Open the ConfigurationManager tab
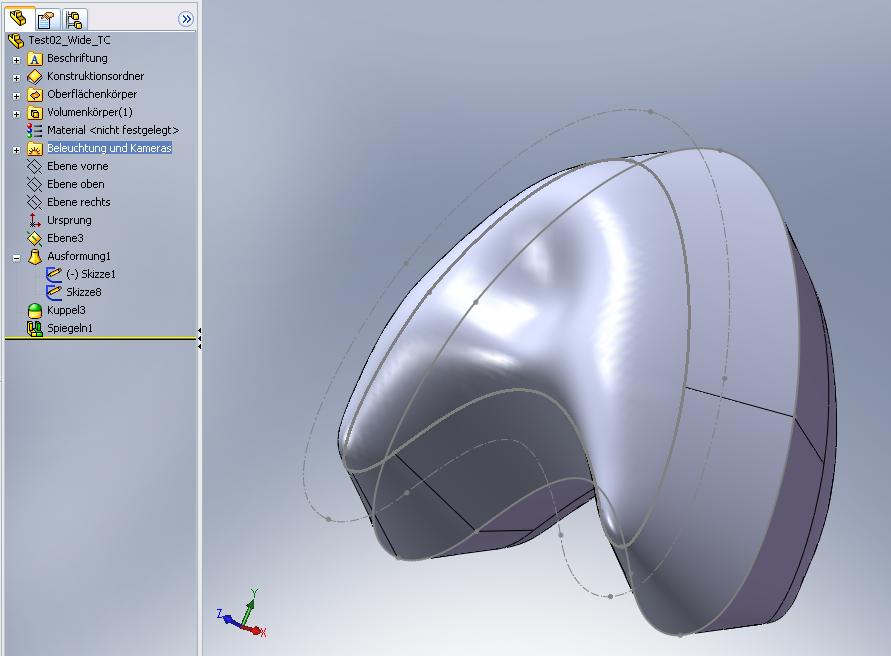The height and width of the screenshot is (656, 891). pyautogui.click(x=74, y=20)
